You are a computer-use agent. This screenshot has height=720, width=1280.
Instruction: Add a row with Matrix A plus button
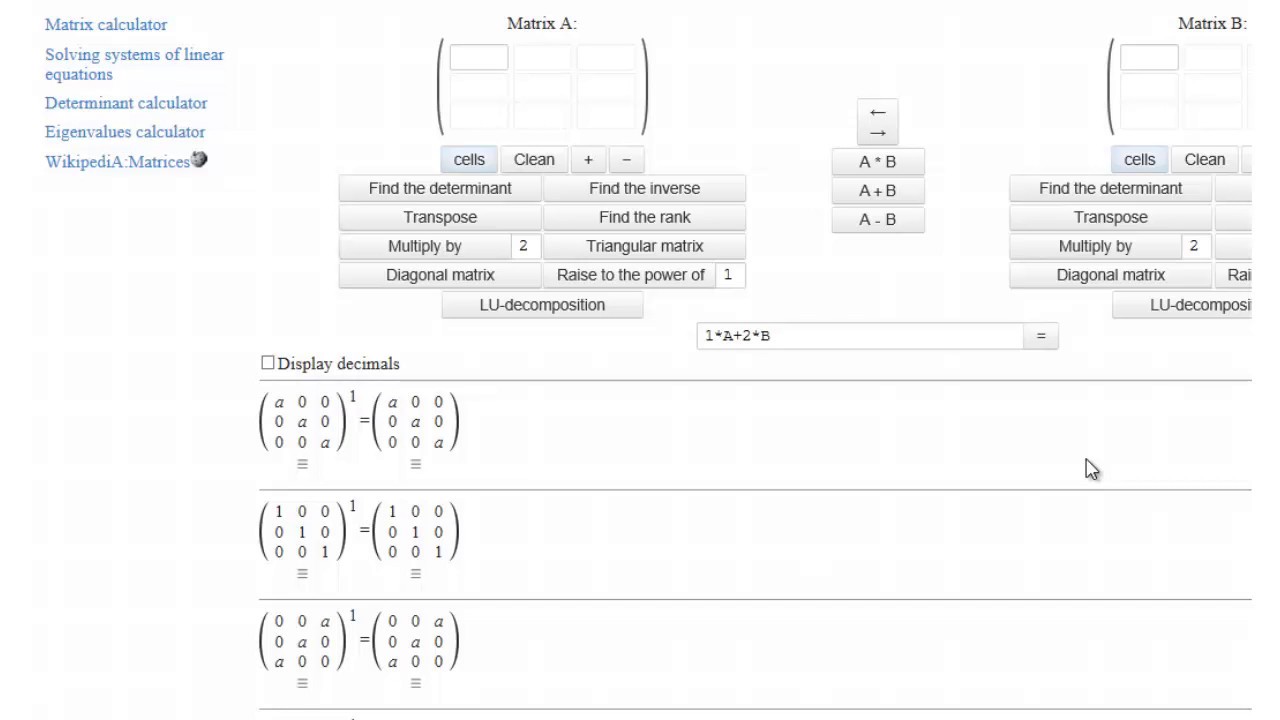pos(588,160)
